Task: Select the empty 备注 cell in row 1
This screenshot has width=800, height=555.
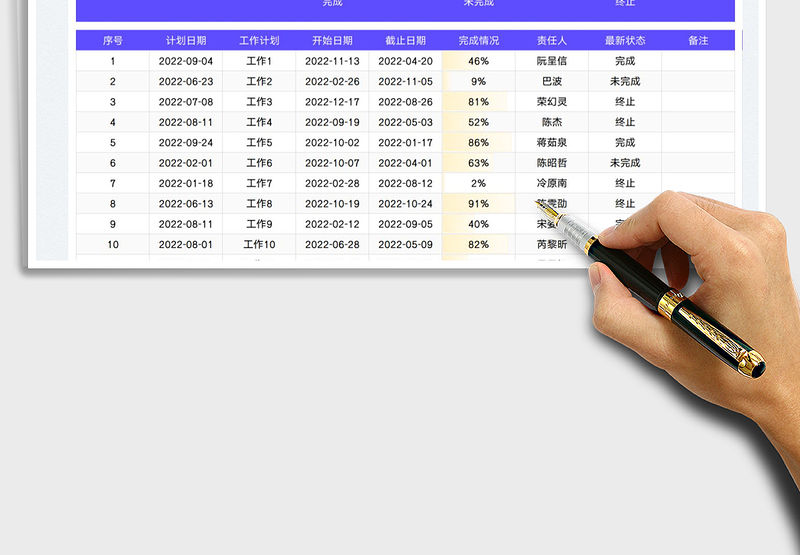Action: [698, 61]
